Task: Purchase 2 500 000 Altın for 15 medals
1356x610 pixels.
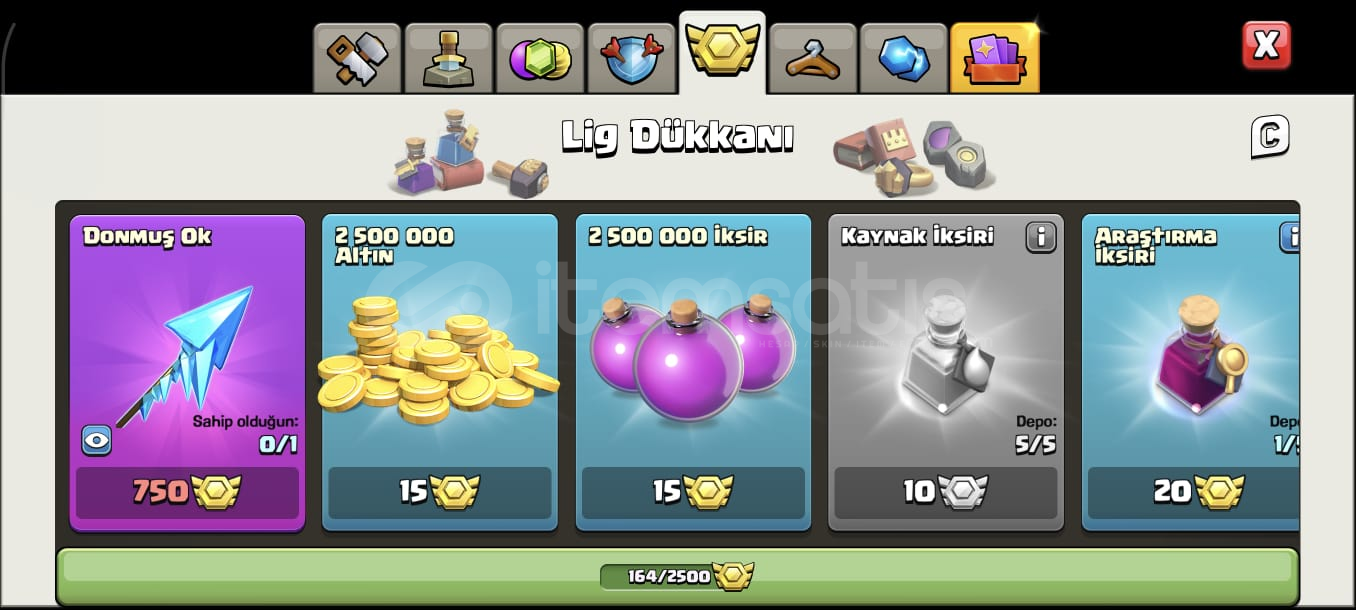Action: tap(440, 492)
